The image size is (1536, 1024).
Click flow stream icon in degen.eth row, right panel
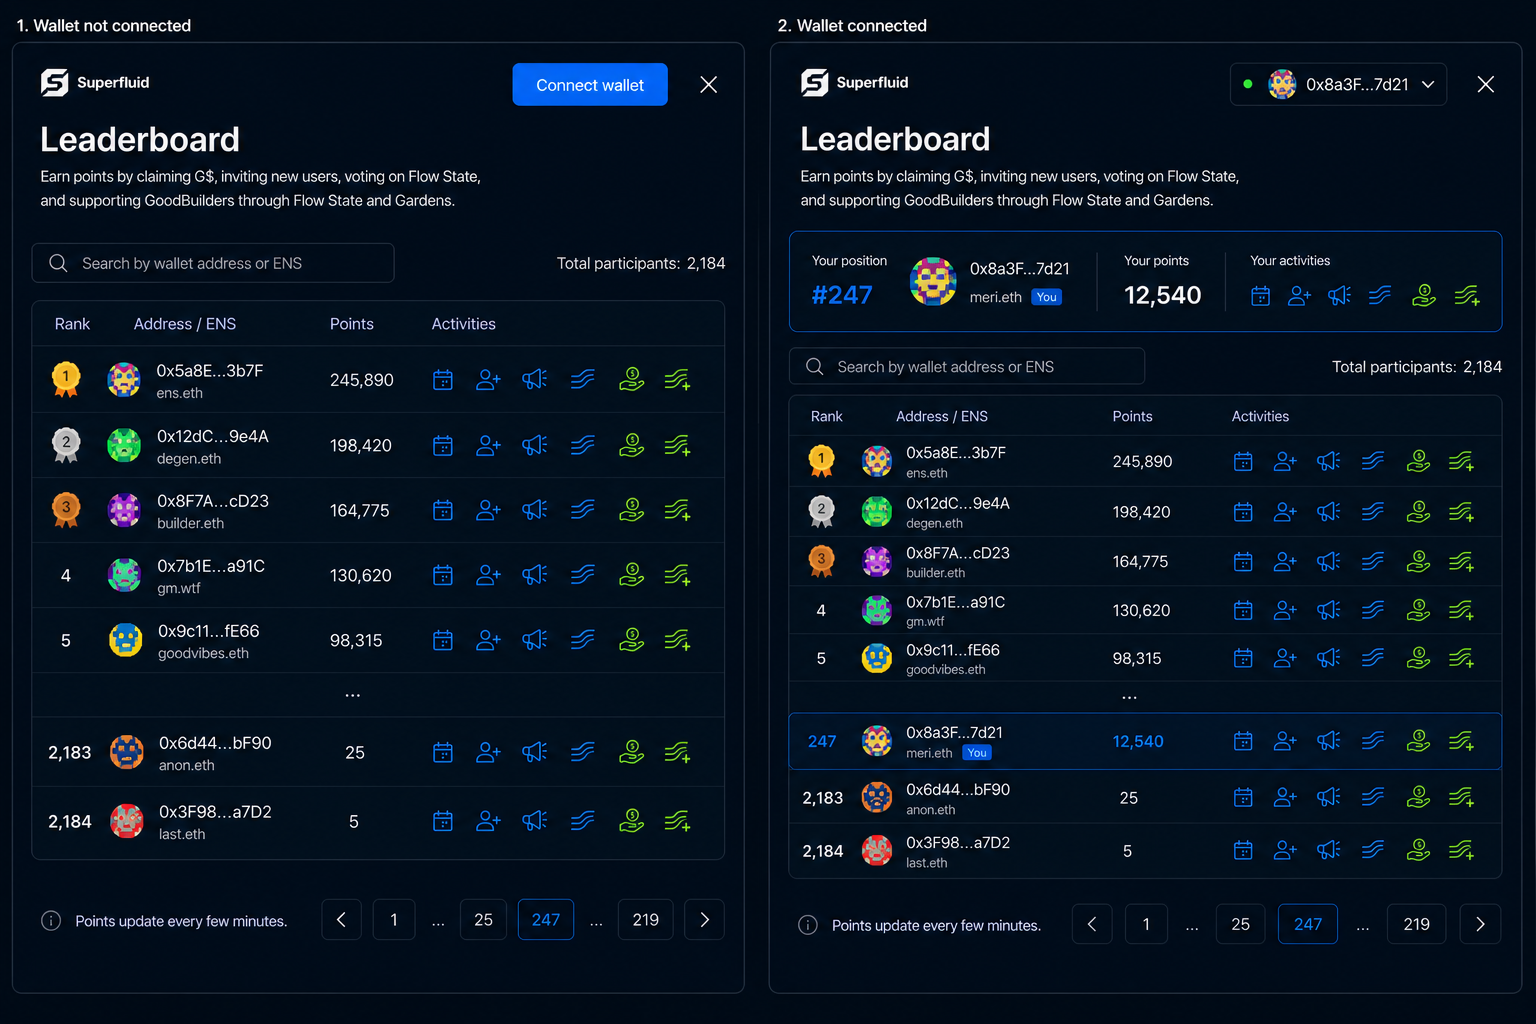point(1373,511)
